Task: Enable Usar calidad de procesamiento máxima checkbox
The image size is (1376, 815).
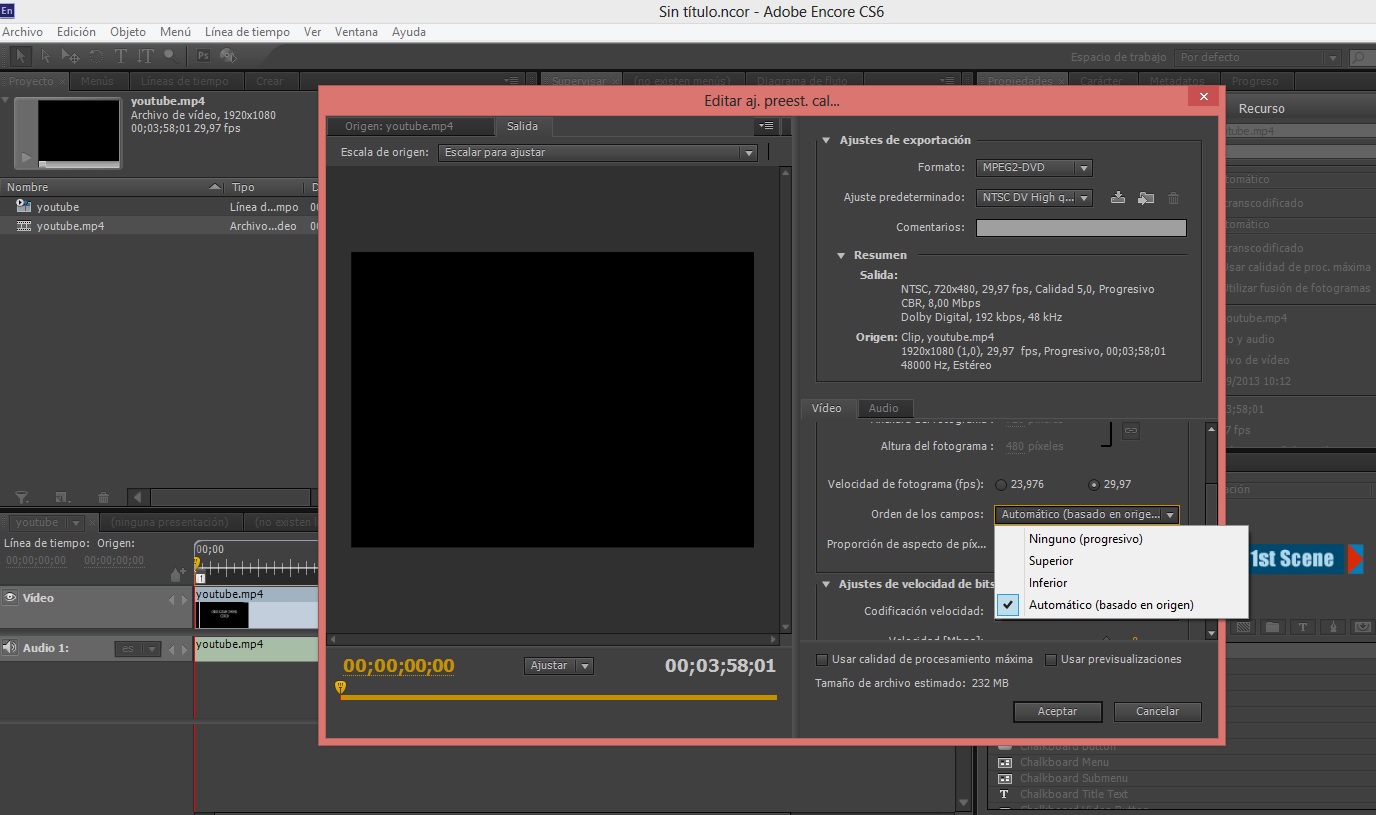Action: pos(822,660)
